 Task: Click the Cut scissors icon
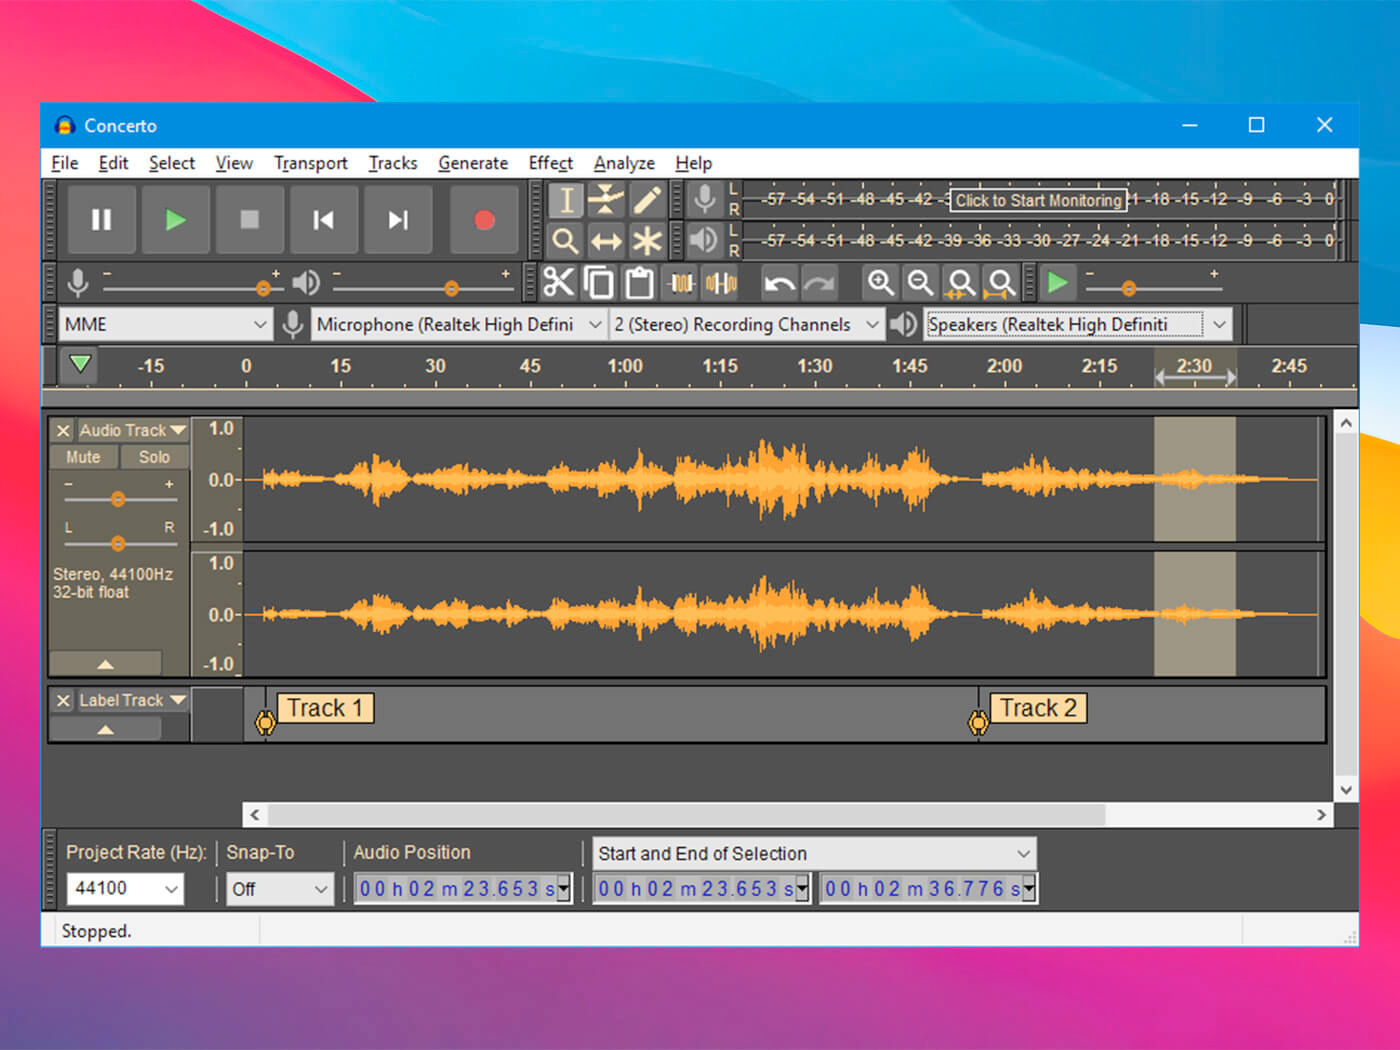(559, 283)
